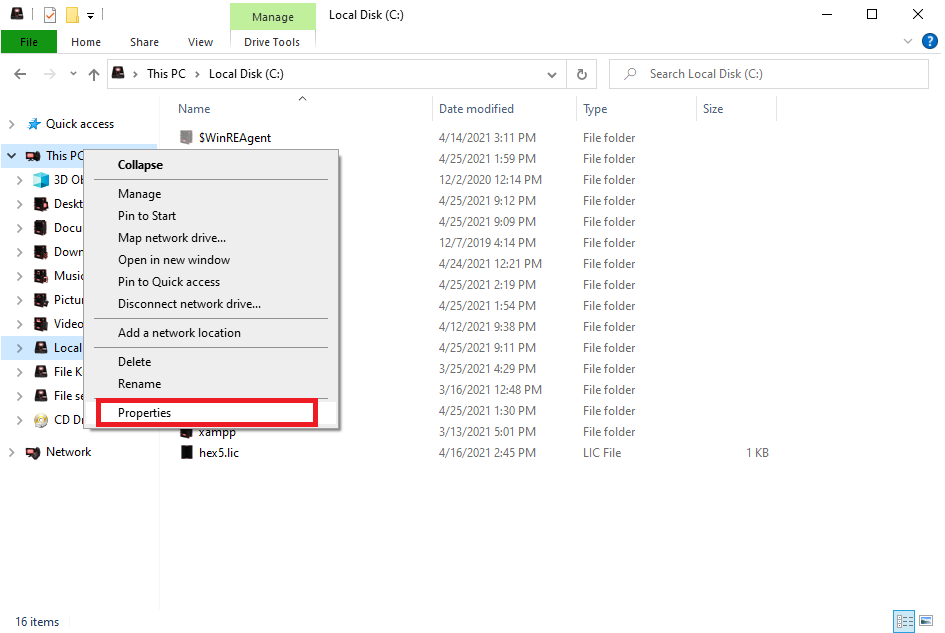Open the View ribbon tab

coord(200,42)
